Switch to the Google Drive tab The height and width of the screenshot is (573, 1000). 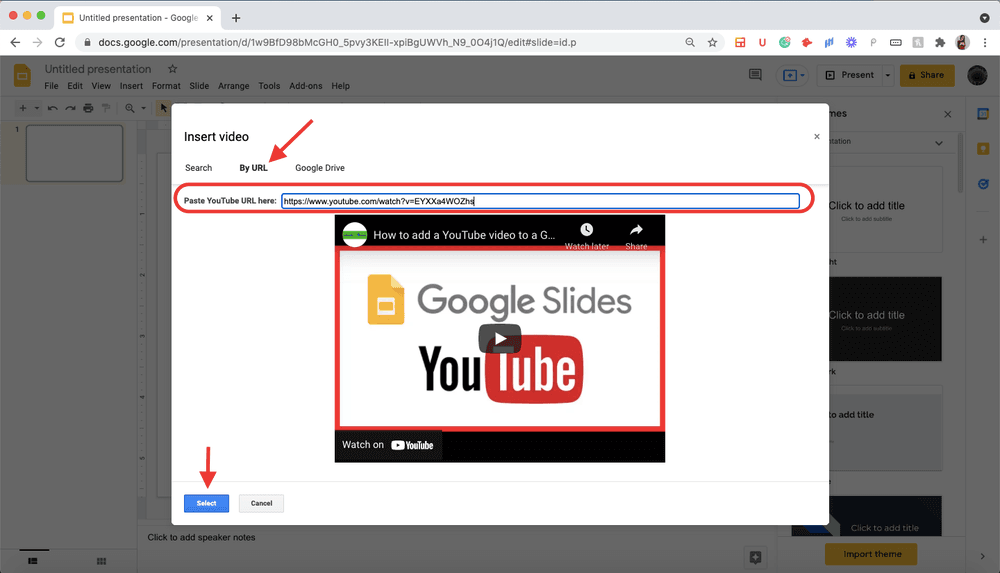click(x=320, y=168)
